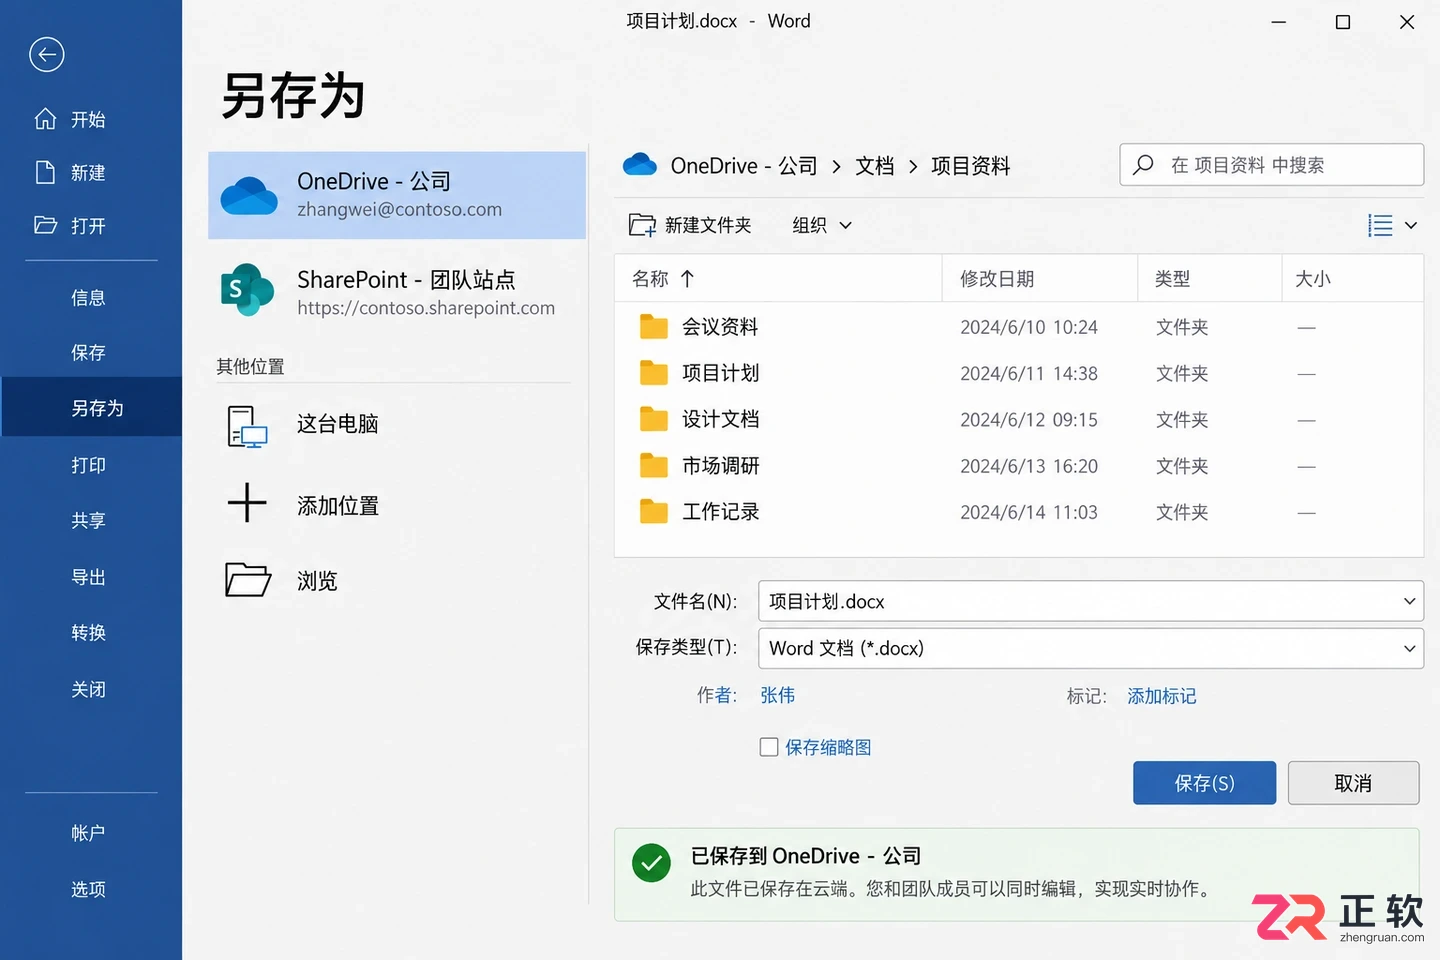Choose 这台电脑 computer icon
Image resolution: width=1440 pixels, height=960 pixels.
[247, 427]
